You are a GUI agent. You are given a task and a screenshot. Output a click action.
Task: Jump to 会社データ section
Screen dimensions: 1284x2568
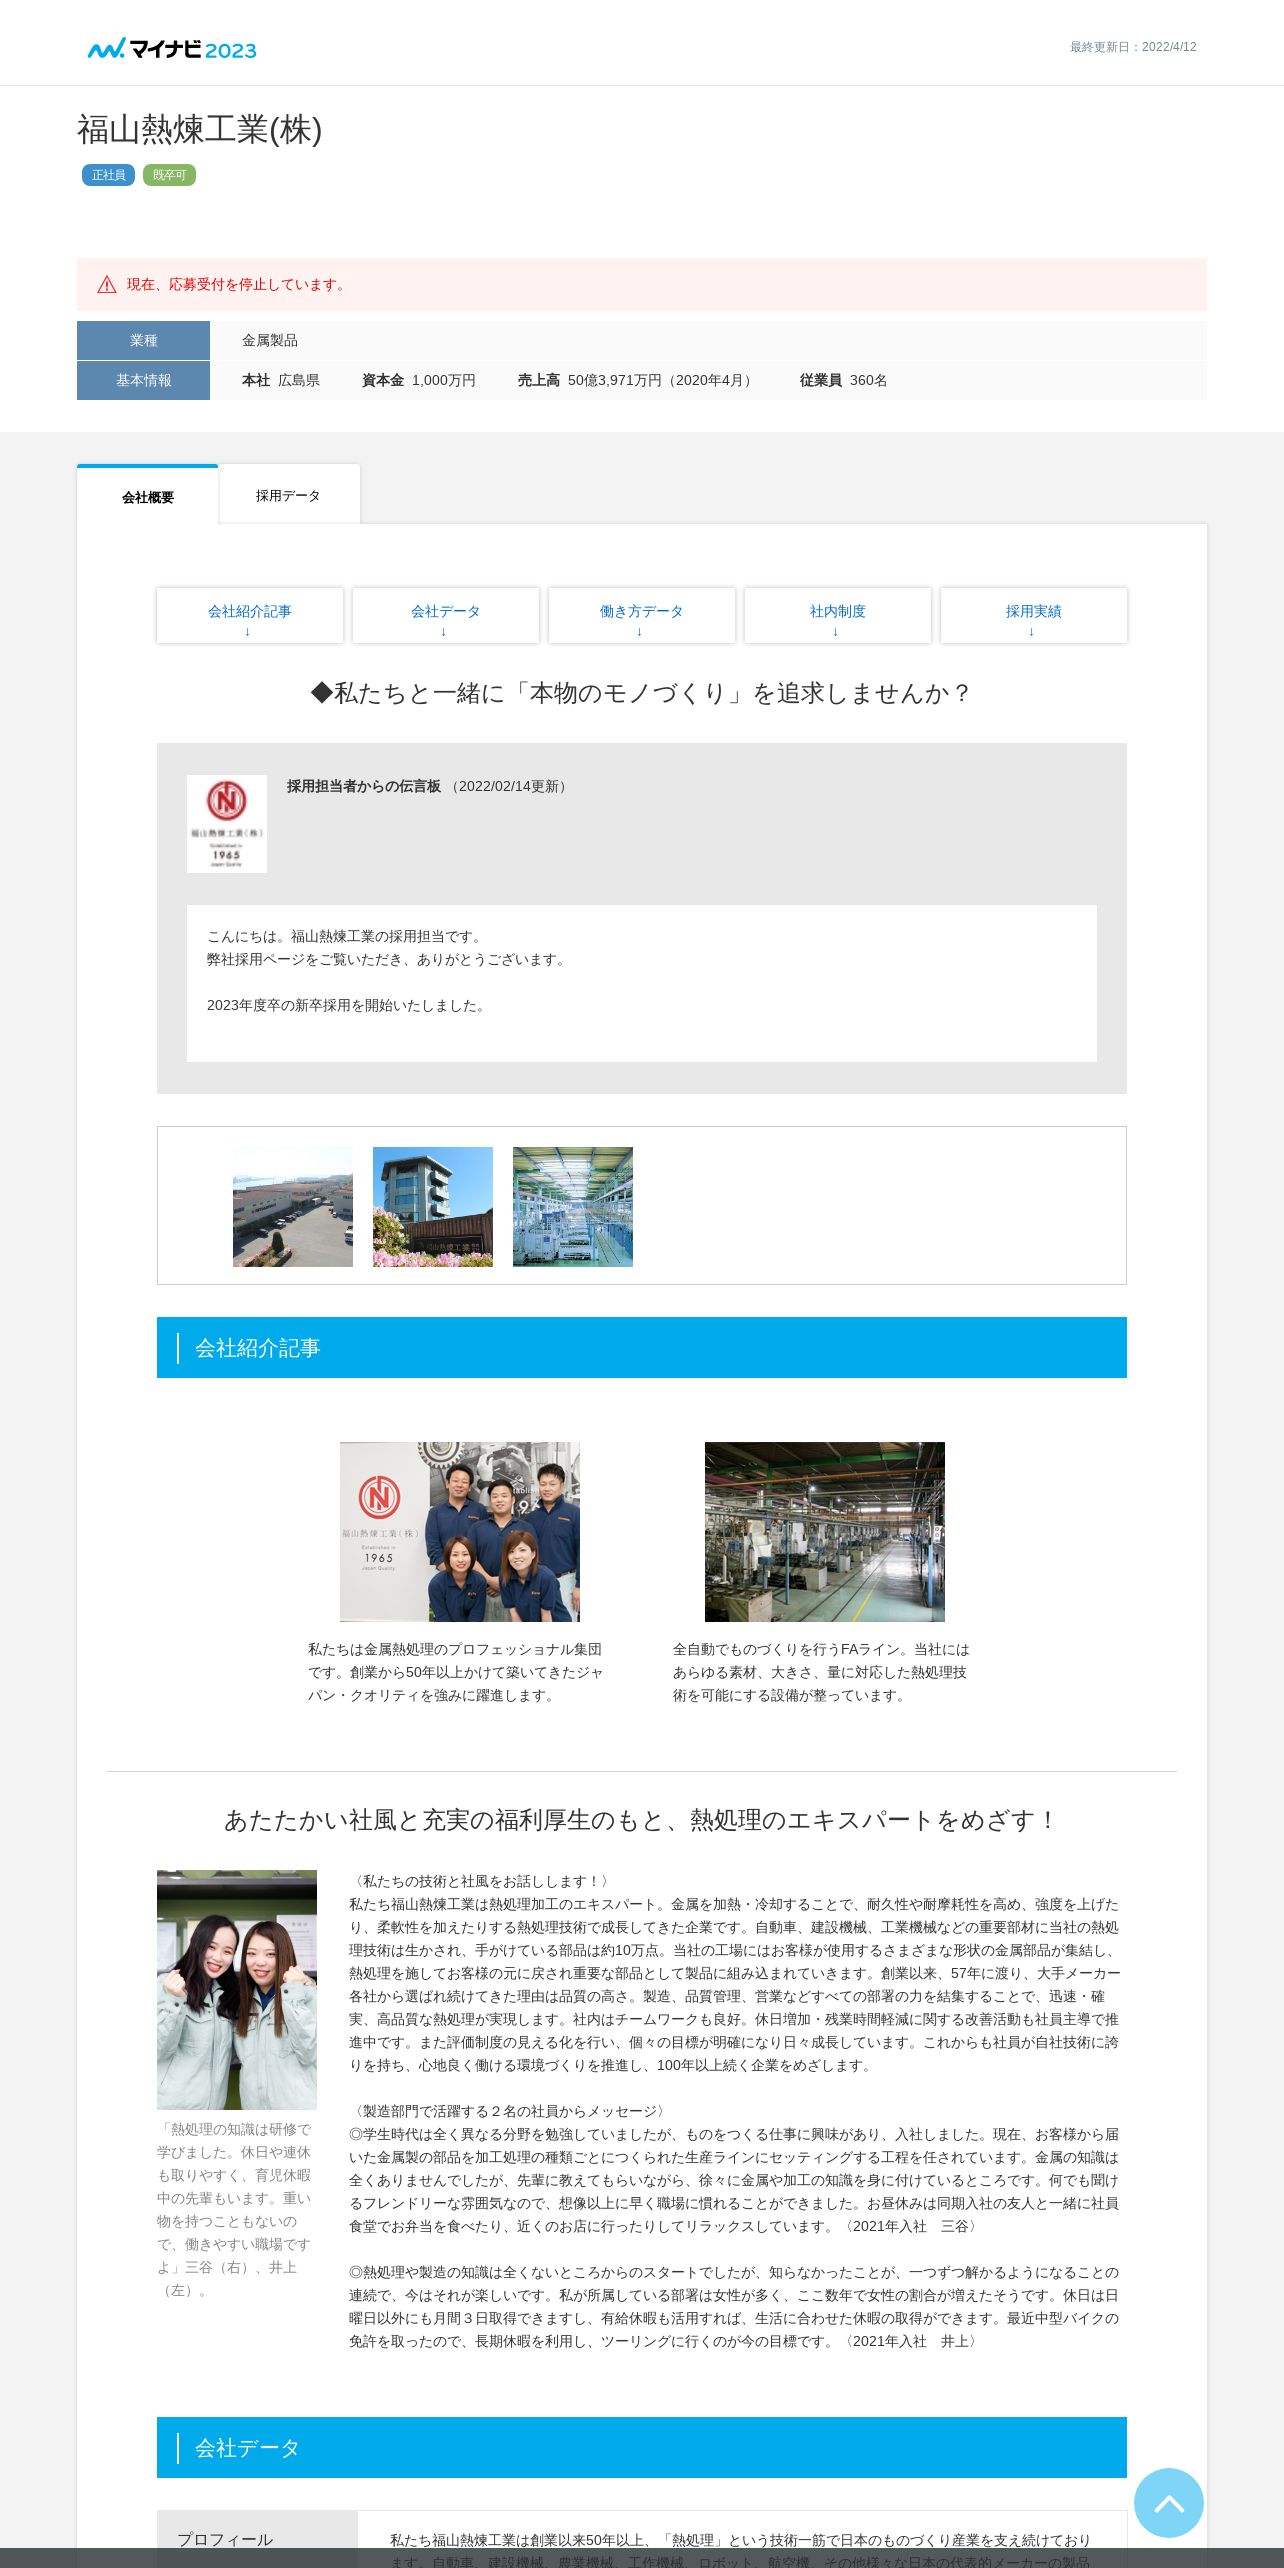coord(446,616)
